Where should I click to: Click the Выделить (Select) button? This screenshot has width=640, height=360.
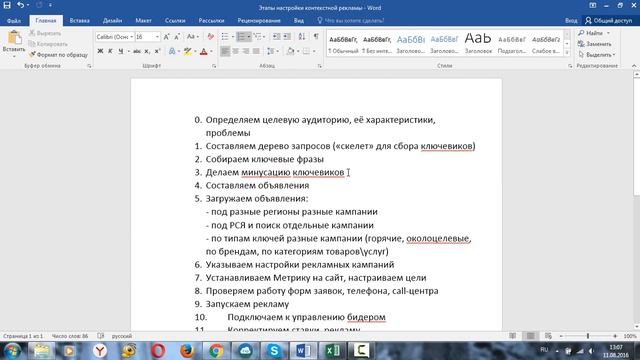(x=596, y=55)
